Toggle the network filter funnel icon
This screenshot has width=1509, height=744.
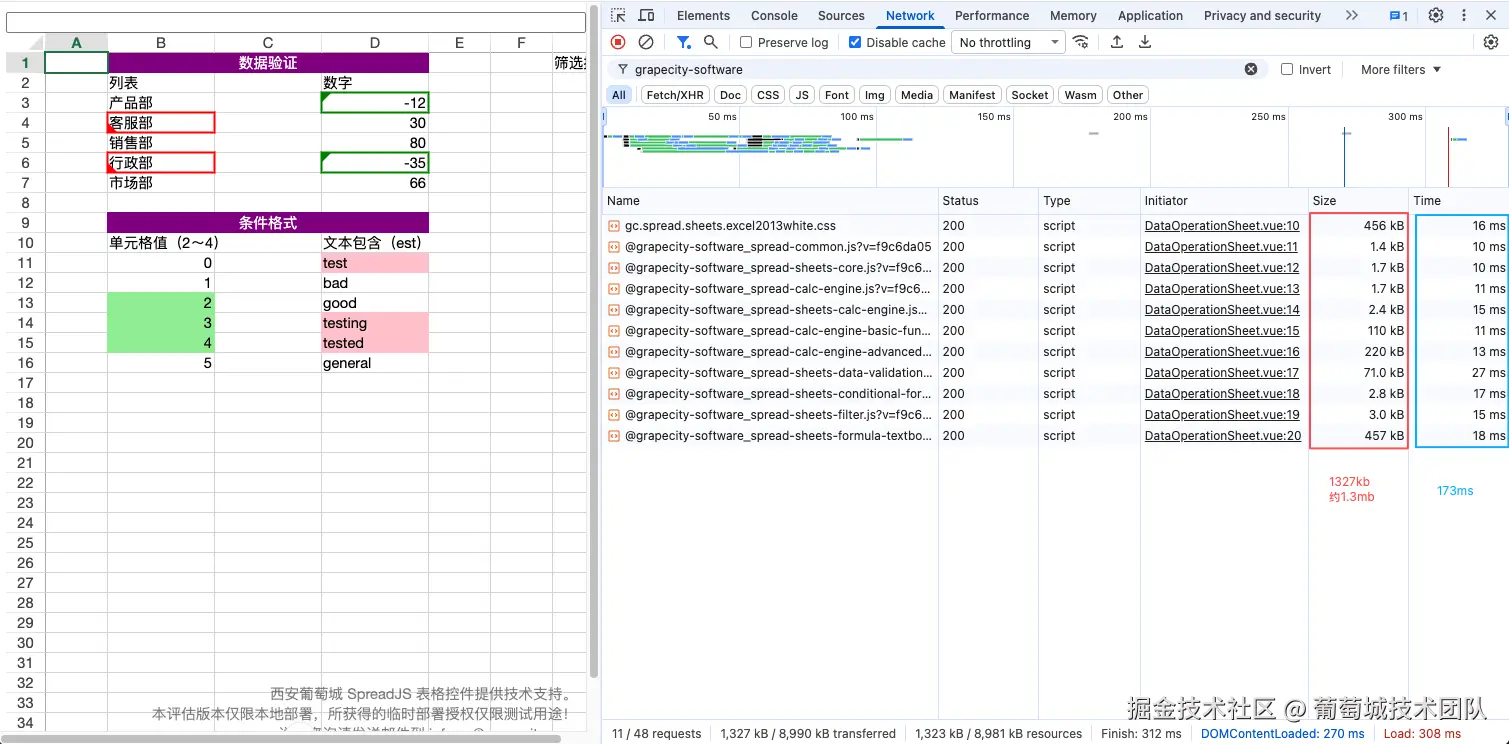click(x=683, y=42)
